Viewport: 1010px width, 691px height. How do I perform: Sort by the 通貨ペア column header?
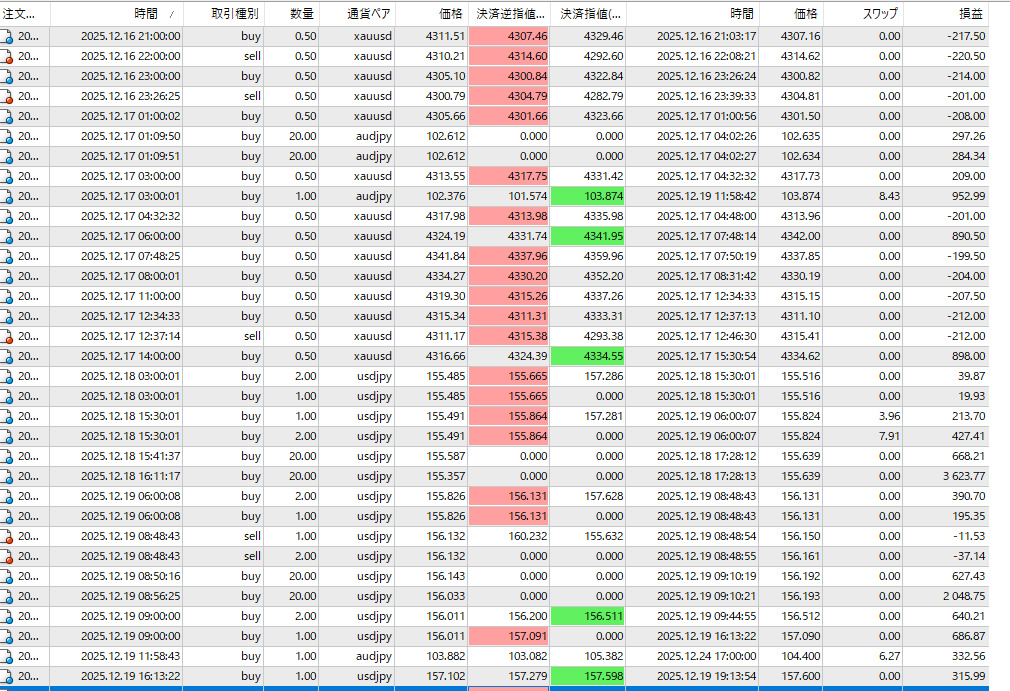point(357,14)
